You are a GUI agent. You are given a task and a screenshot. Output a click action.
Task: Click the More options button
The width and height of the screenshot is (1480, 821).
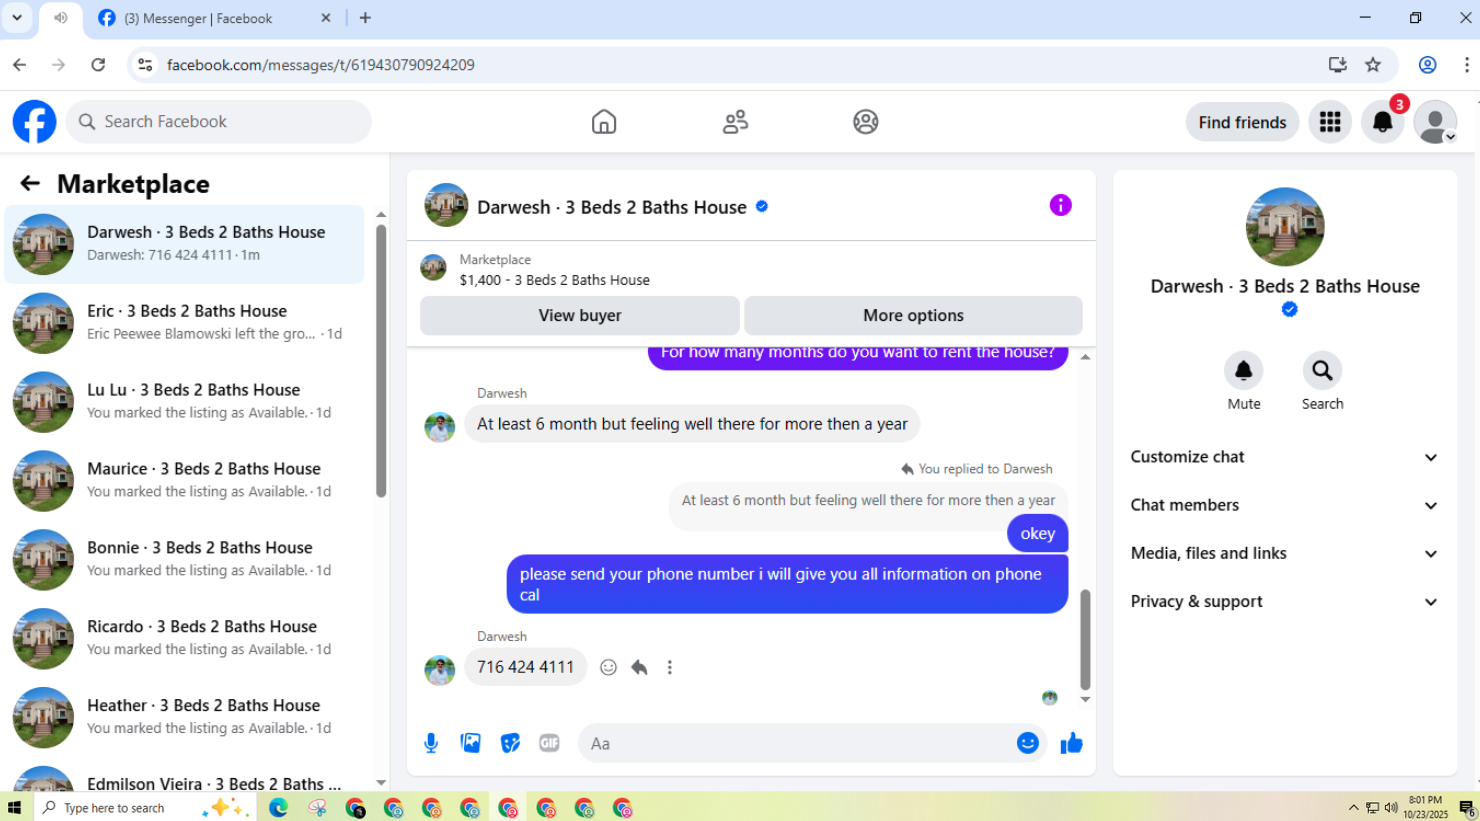pos(913,315)
